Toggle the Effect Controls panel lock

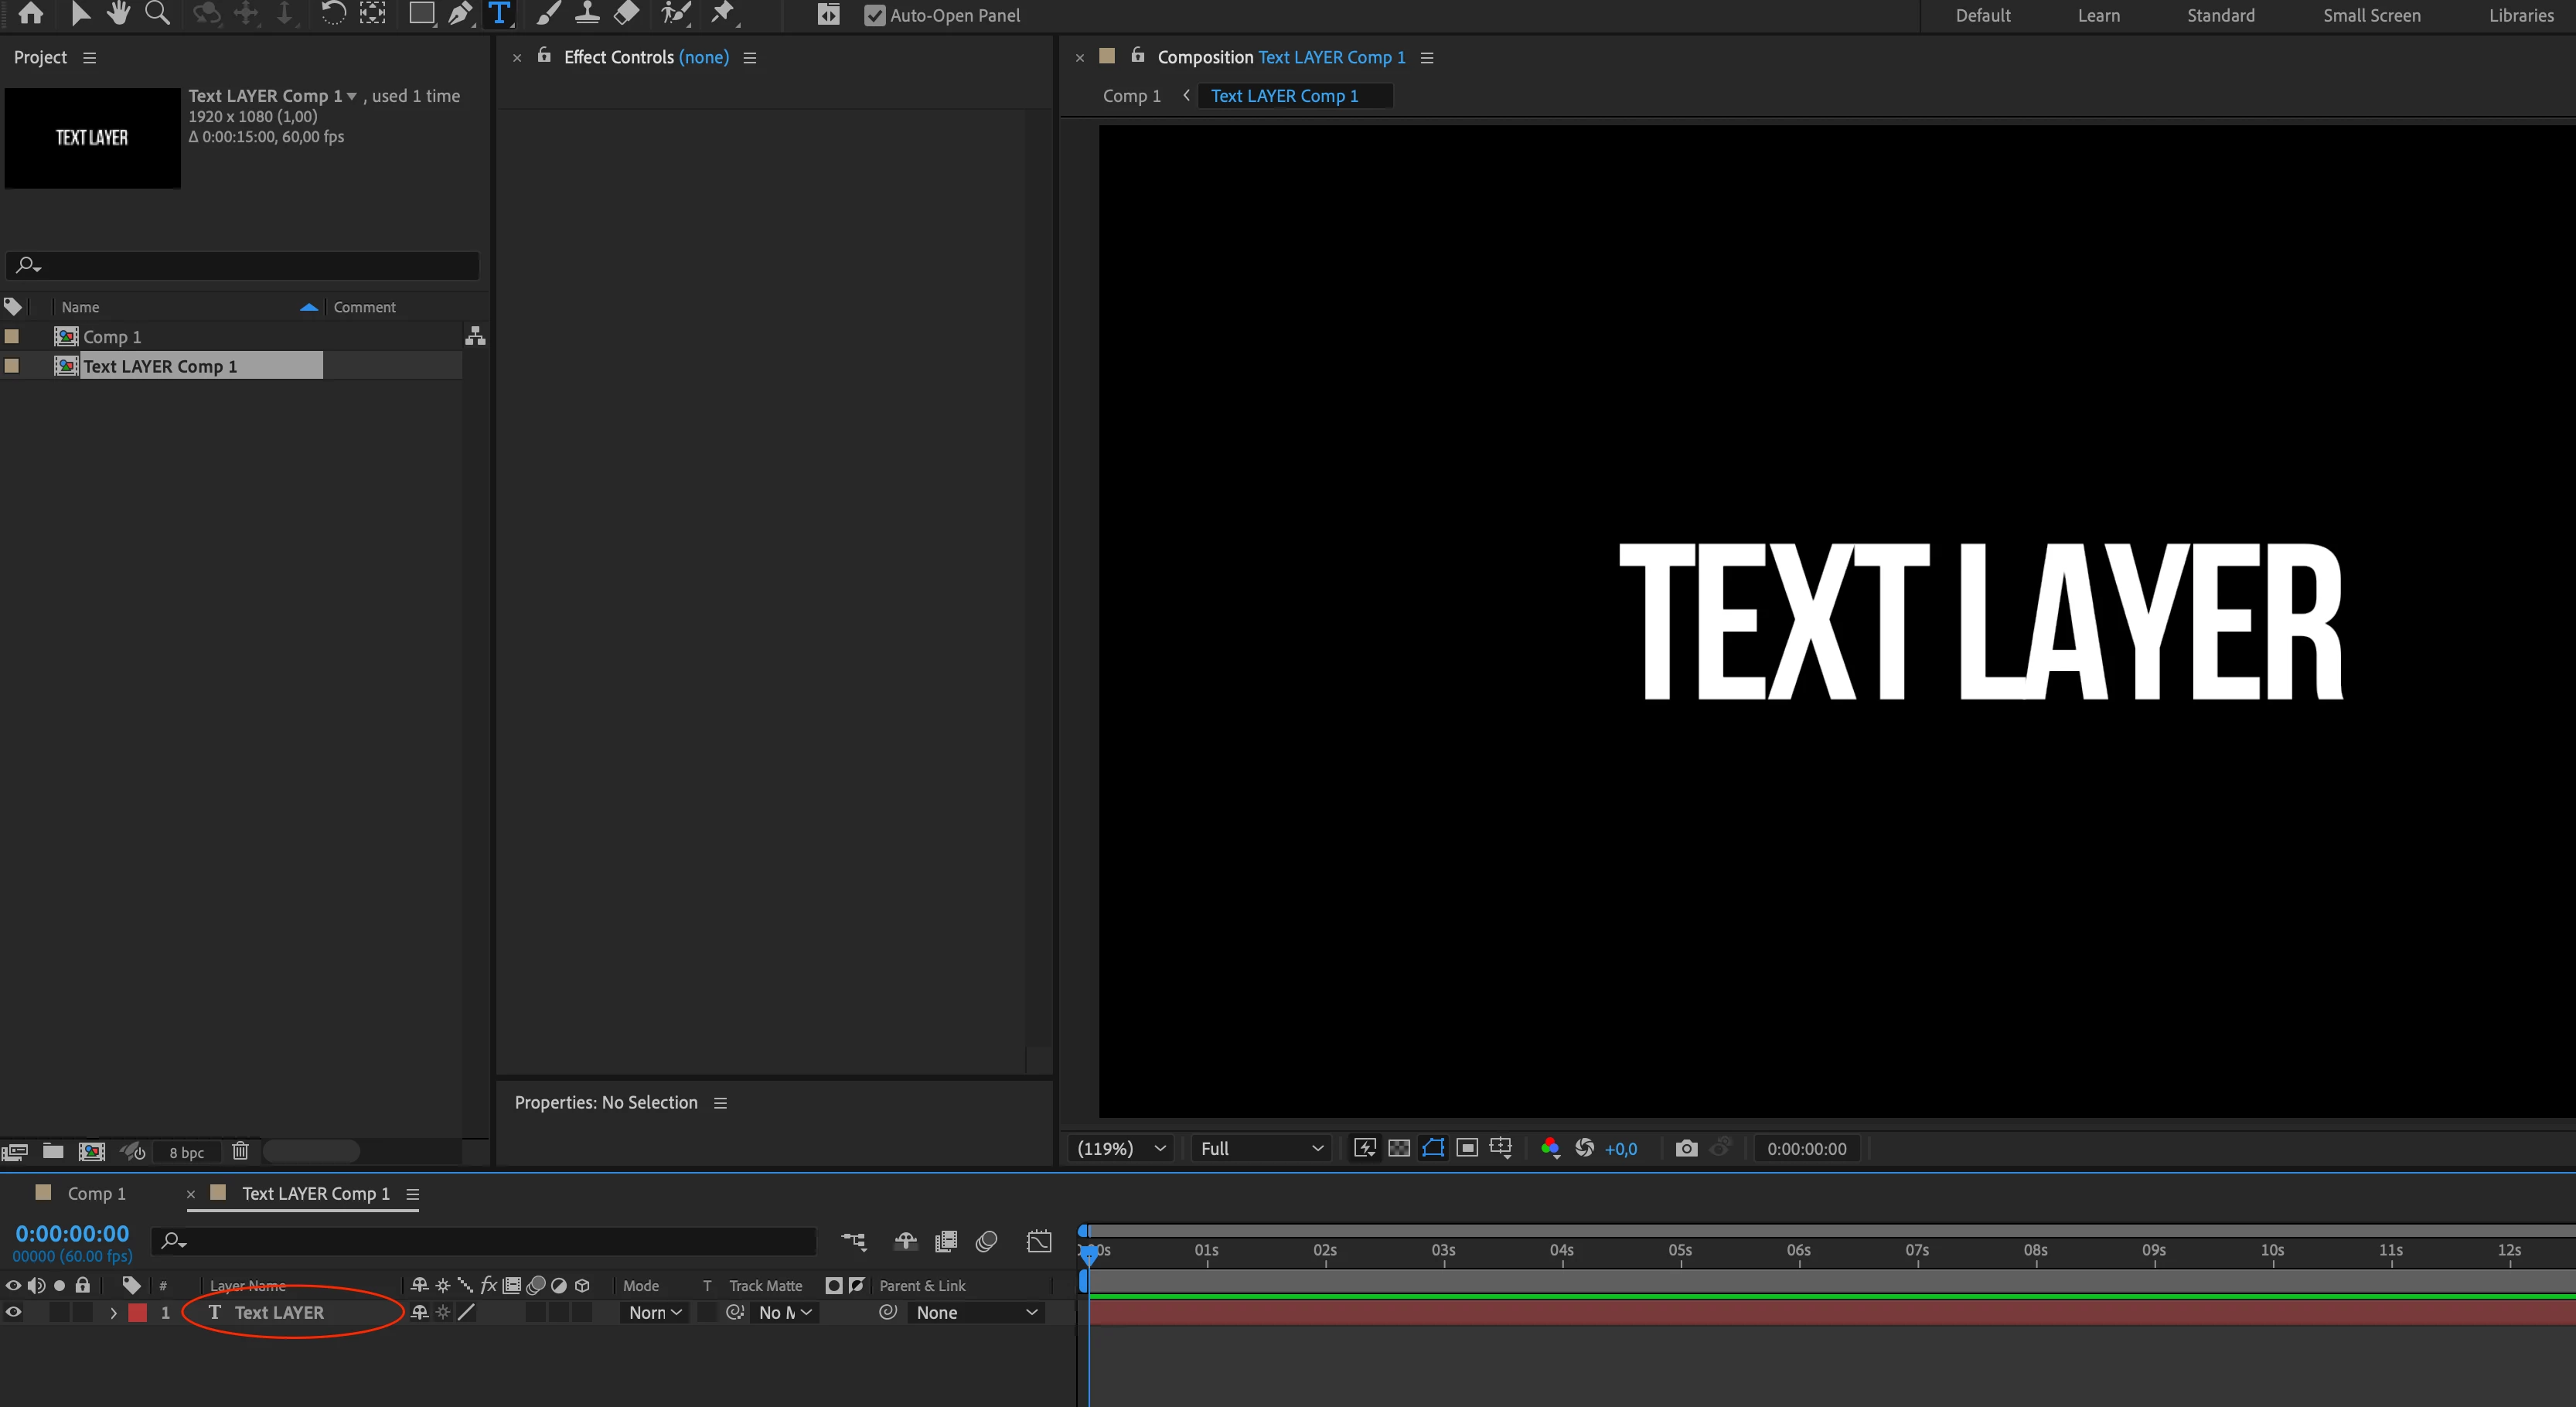(x=544, y=56)
